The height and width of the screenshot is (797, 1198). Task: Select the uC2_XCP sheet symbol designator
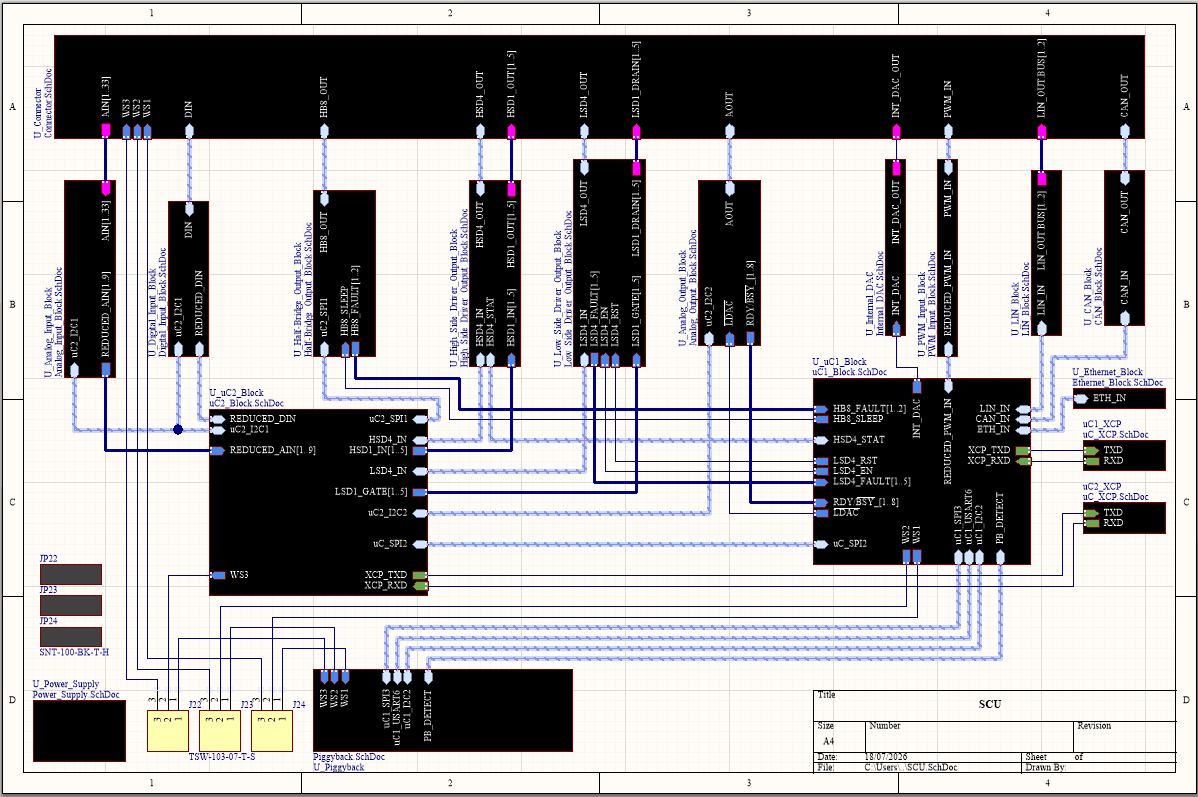pos(1102,486)
